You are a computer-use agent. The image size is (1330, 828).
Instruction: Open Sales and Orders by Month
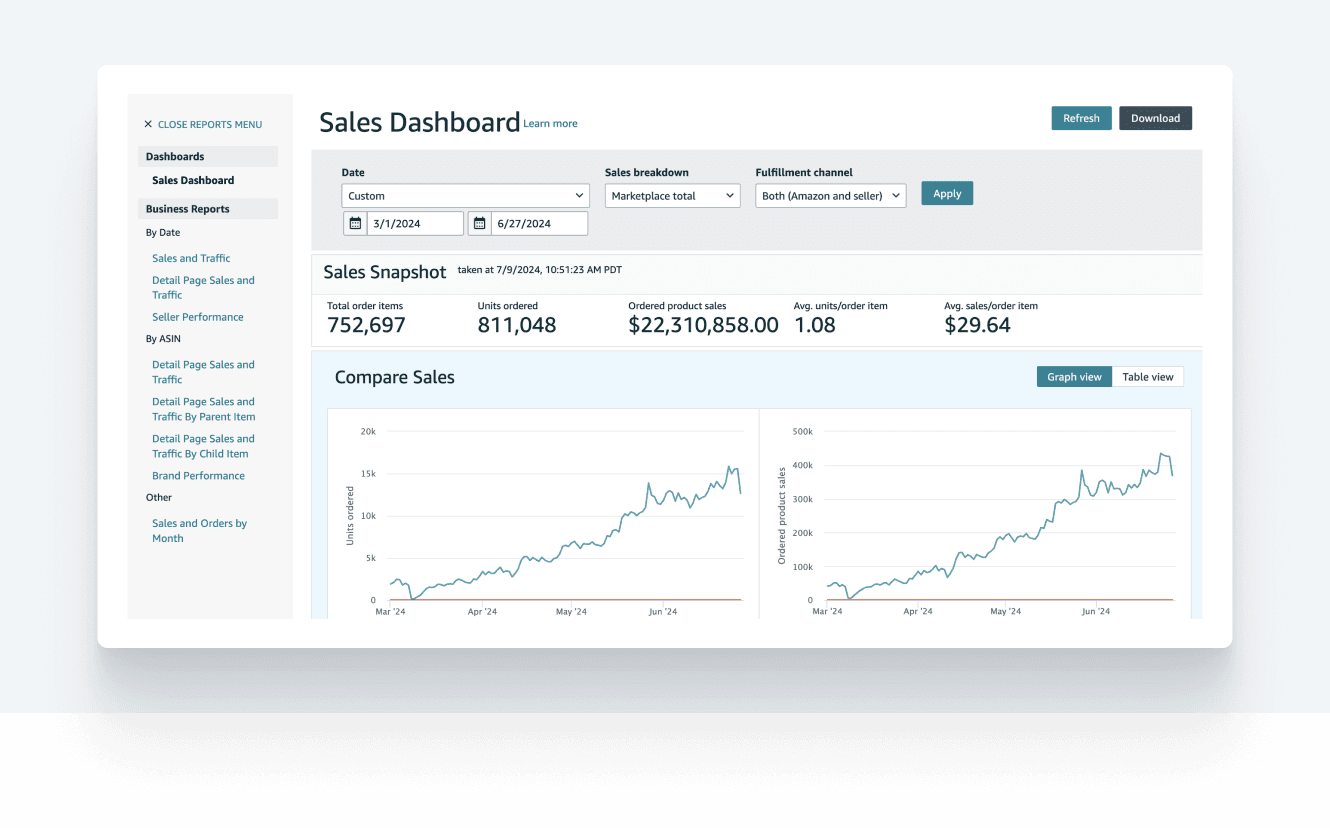point(199,531)
